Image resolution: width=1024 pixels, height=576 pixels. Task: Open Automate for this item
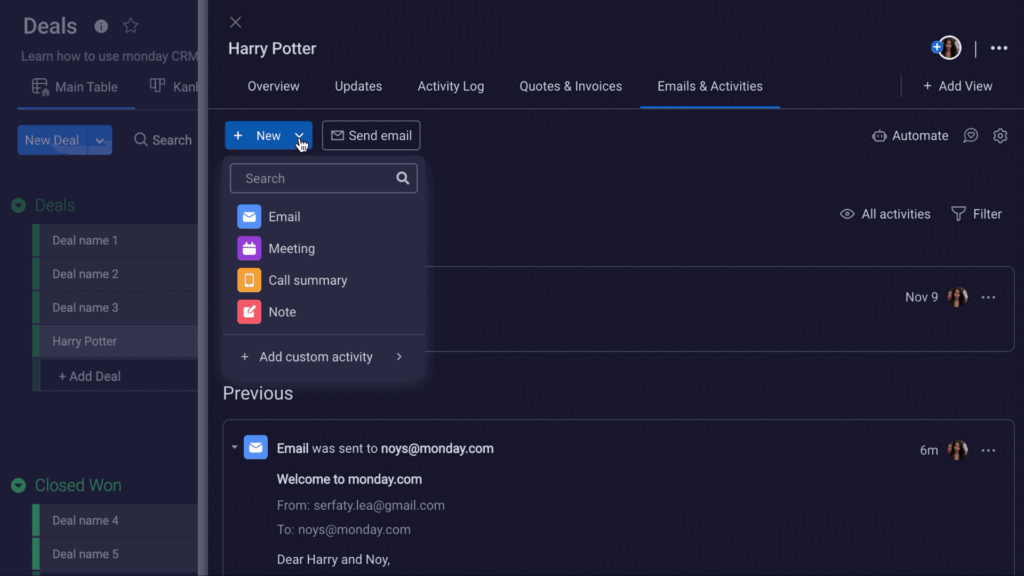point(910,136)
